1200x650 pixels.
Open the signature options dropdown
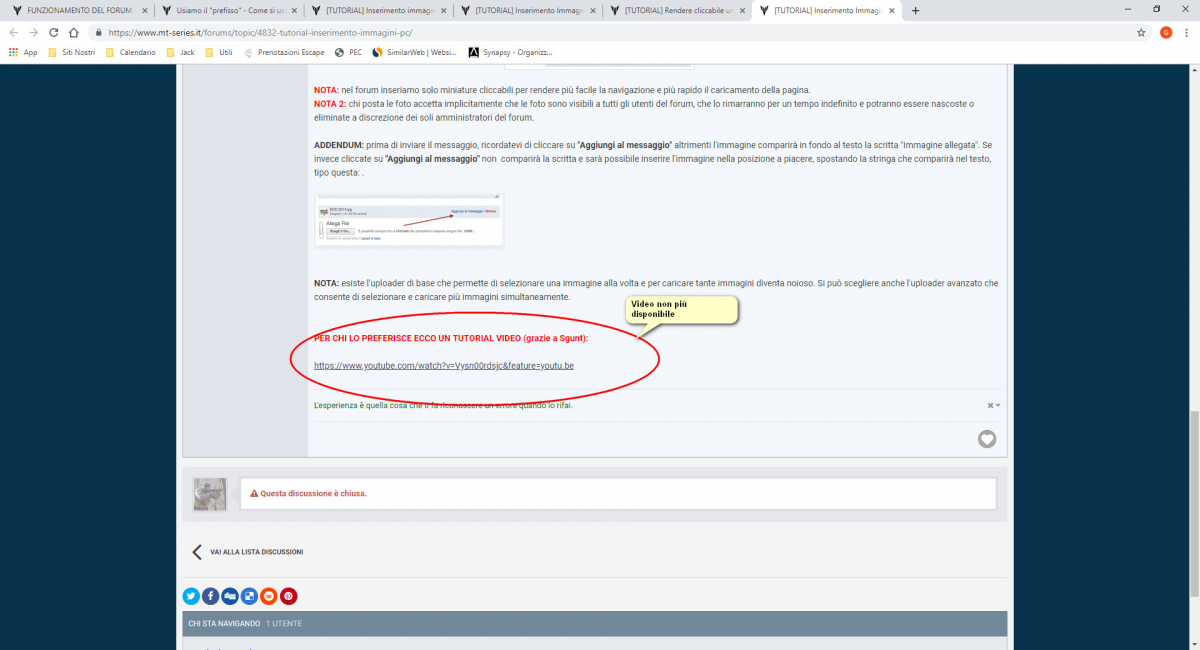(994, 405)
